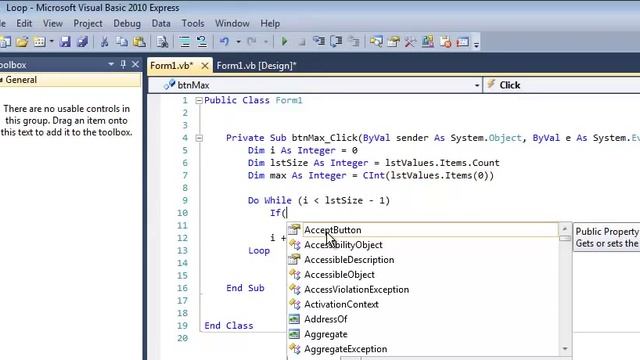Open the Properties Window toolbar icon
Image resolution: width=640 pixels, height=360 pixels.
tap(393, 42)
